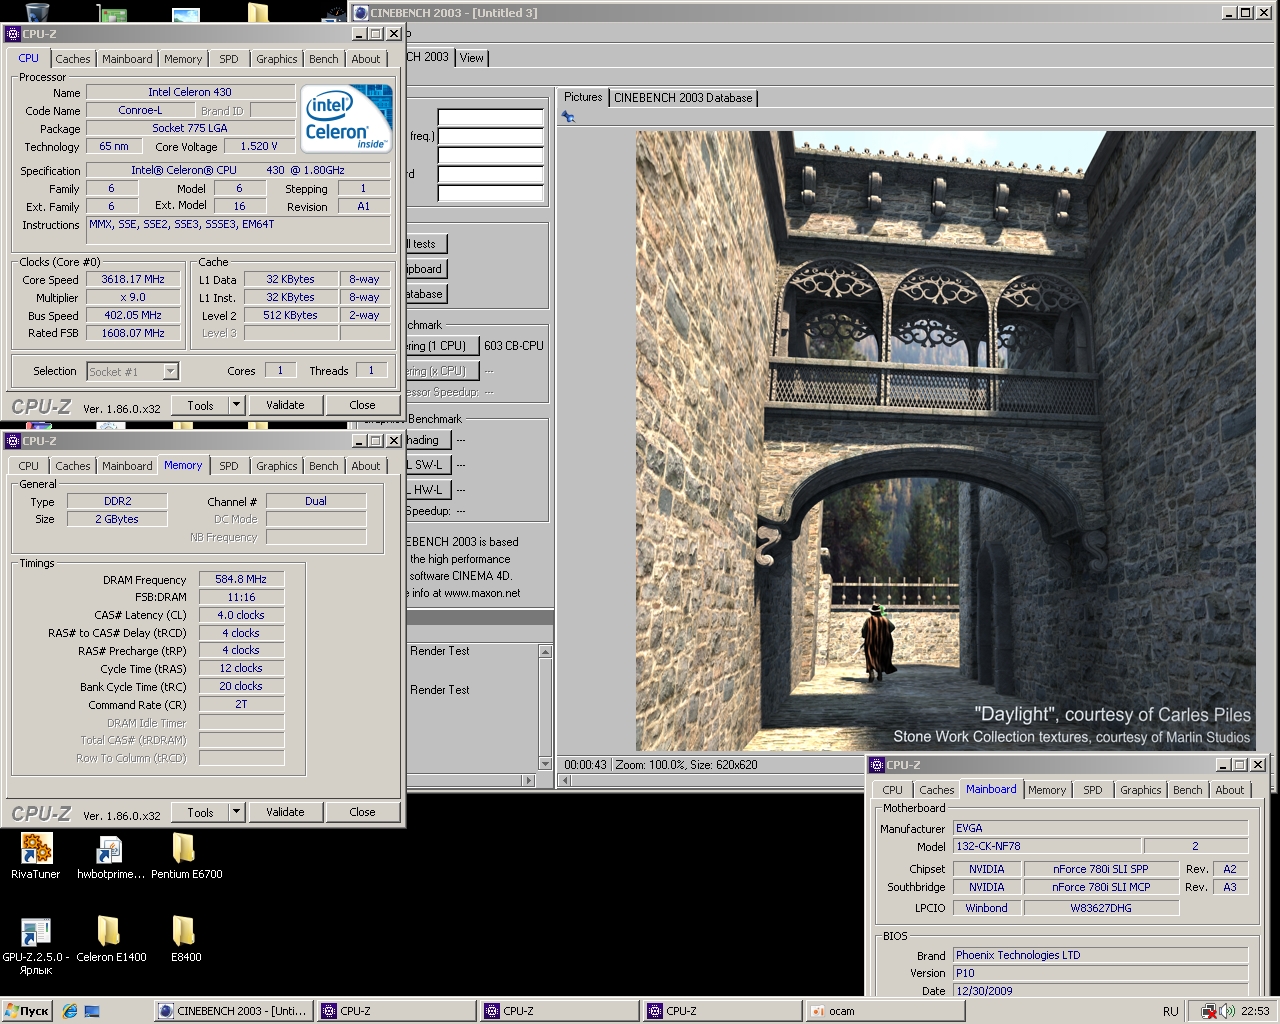
Task: Click the Show Desktop quick launch icon
Action: pyautogui.click(x=92, y=1011)
